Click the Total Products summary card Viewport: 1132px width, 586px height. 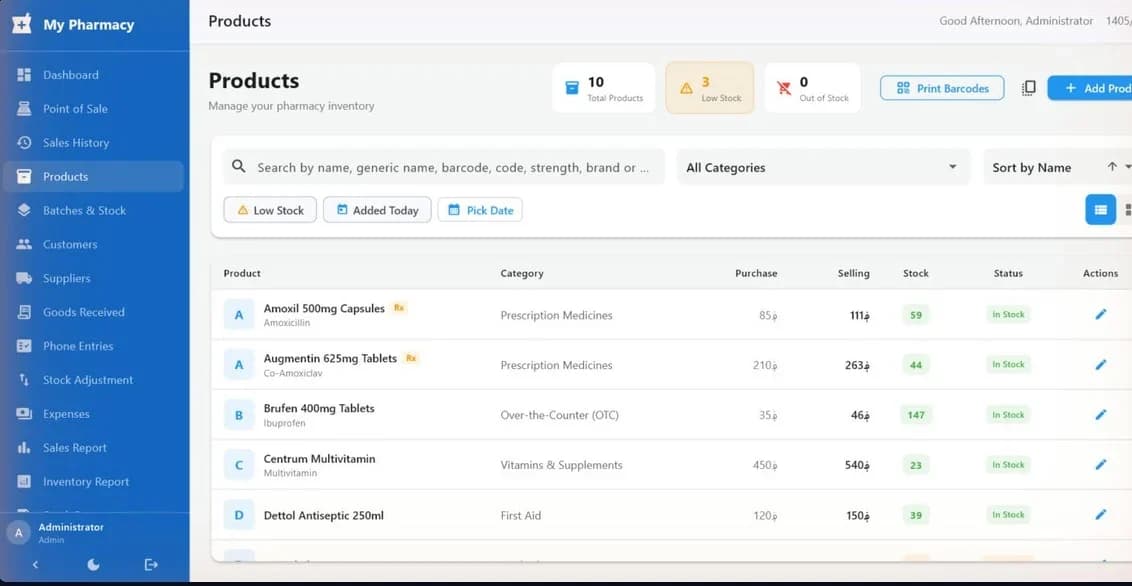pos(604,88)
